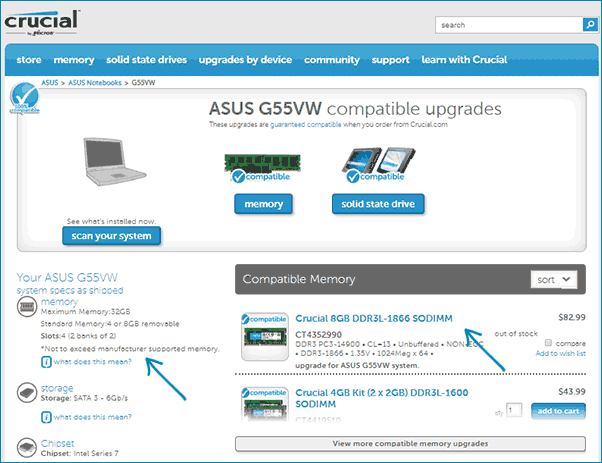Click 'Slots:4 (2 banks of 2)' text
This screenshot has height=463, width=602.
tap(78, 336)
